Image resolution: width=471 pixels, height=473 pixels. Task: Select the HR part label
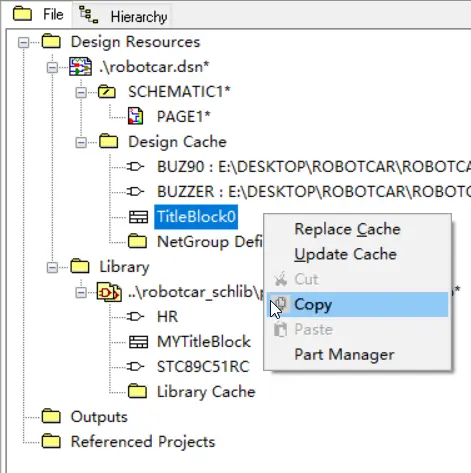[167, 317]
